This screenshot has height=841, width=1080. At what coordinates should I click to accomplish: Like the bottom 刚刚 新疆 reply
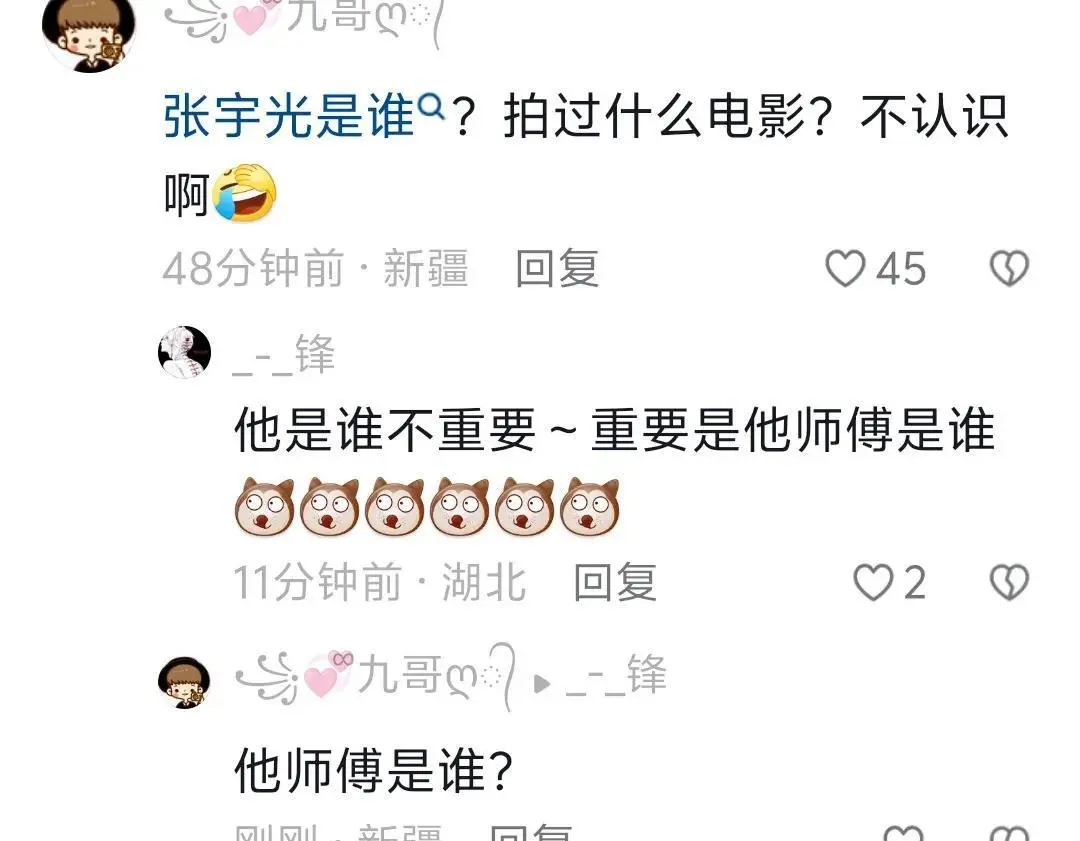tap(903, 832)
